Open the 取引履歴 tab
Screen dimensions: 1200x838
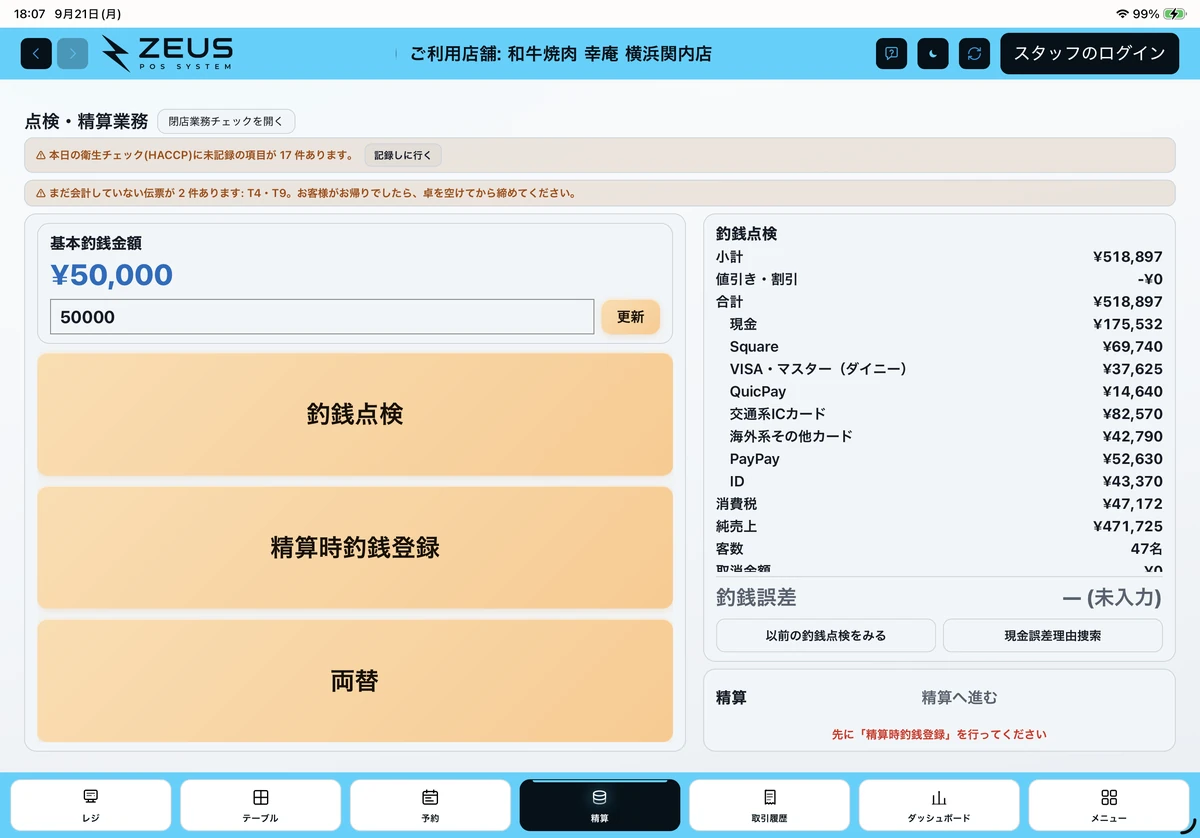coord(769,805)
